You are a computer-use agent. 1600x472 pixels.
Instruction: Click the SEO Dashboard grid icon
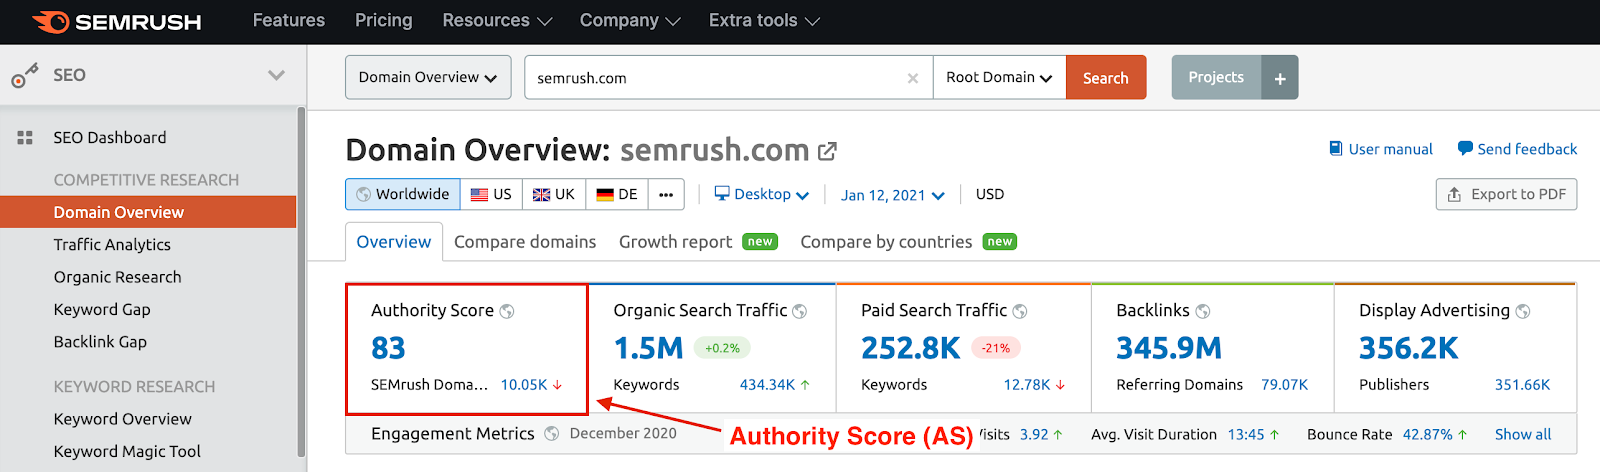tap(25, 138)
